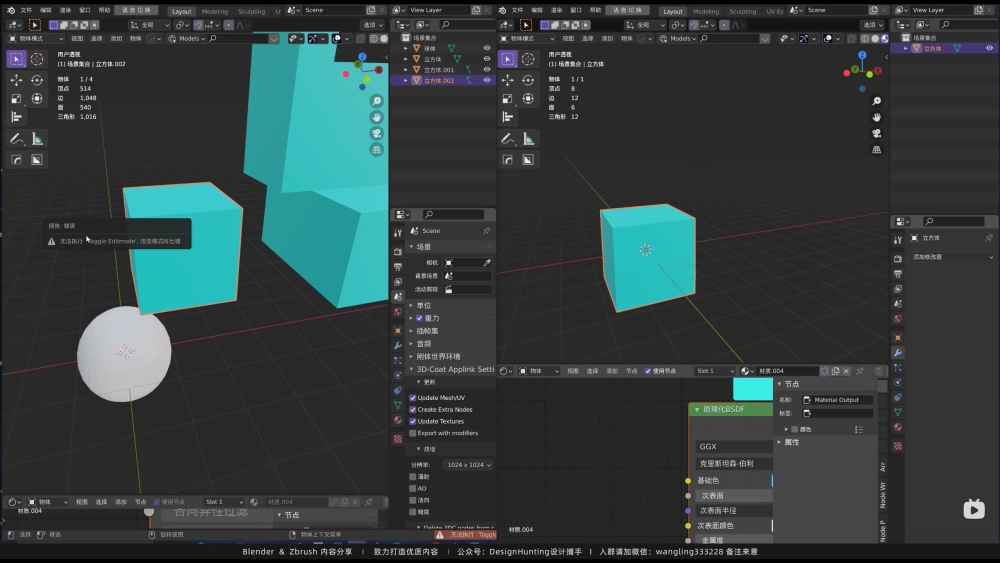The width and height of the screenshot is (1000, 563).
Task: Open the 帮助 Help menu in right window
Action: click(x=596, y=10)
